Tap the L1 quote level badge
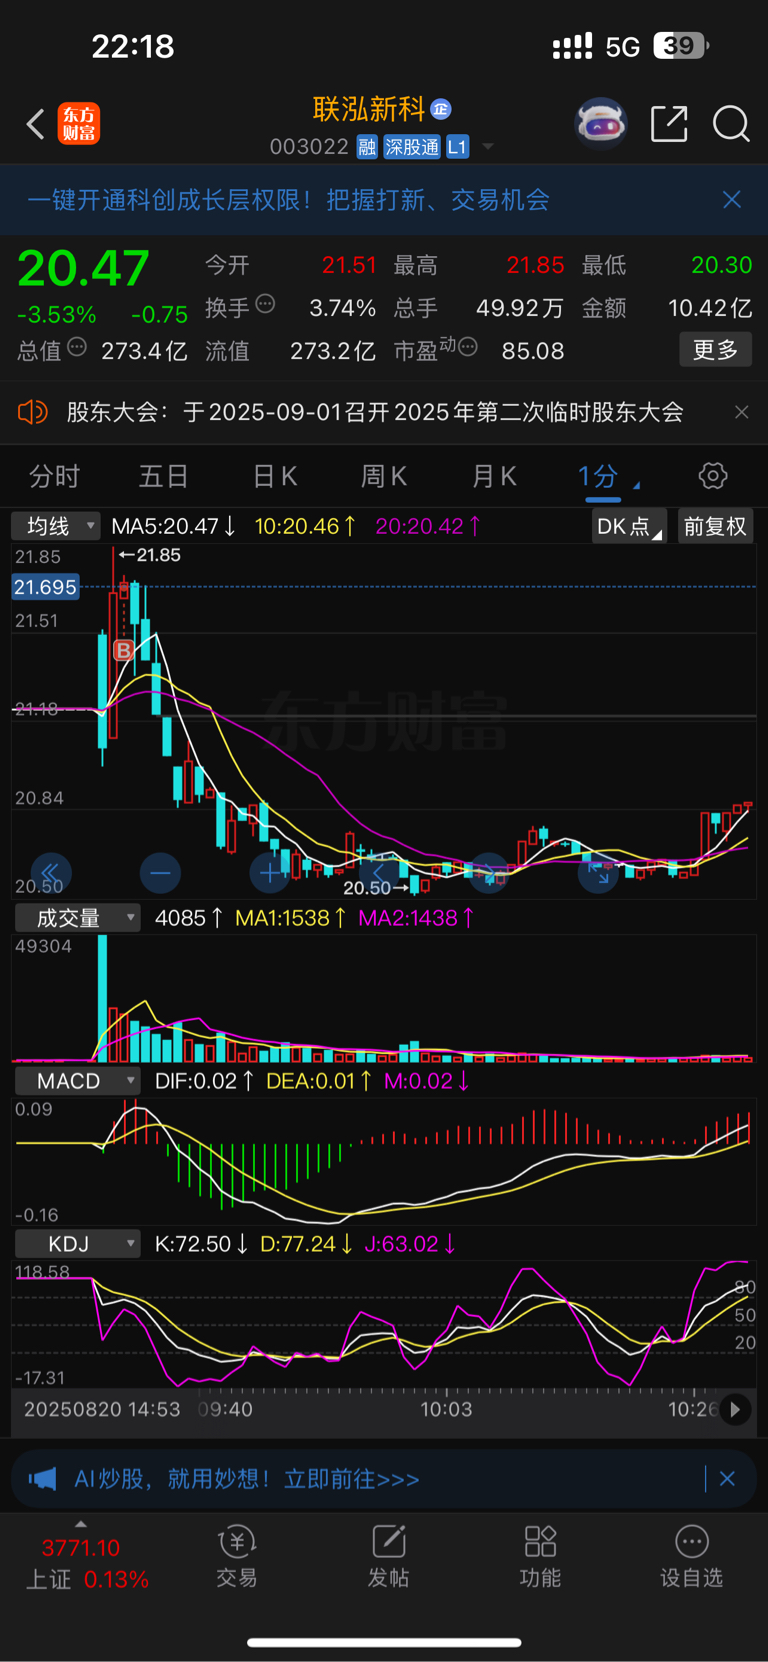The image size is (768, 1662). tap(457, 147)
